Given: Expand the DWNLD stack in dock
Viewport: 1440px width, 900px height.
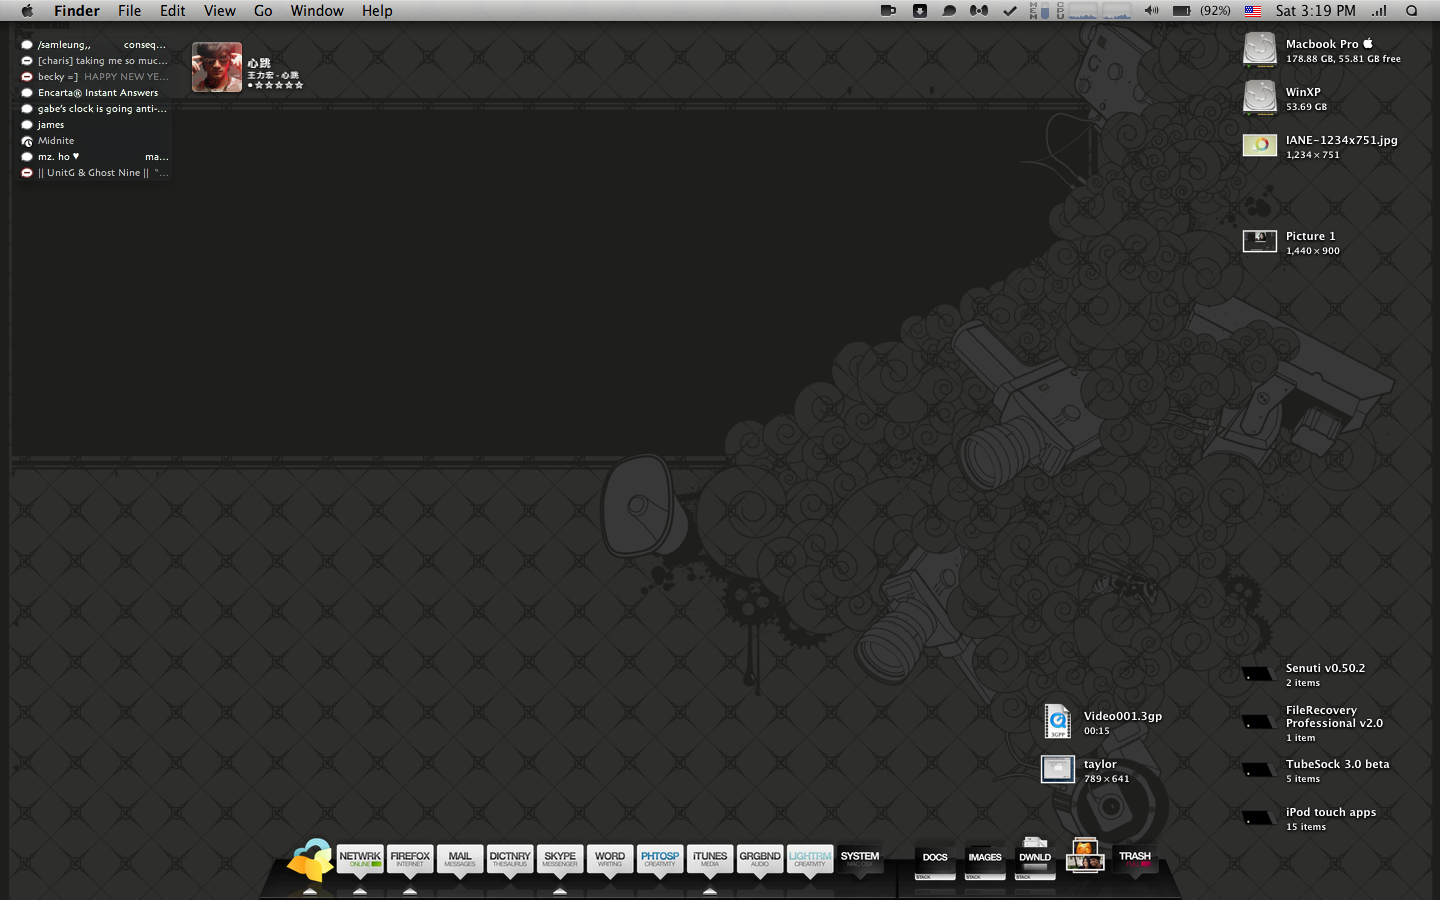Looking at the screenshot, I should point(1035,858).
